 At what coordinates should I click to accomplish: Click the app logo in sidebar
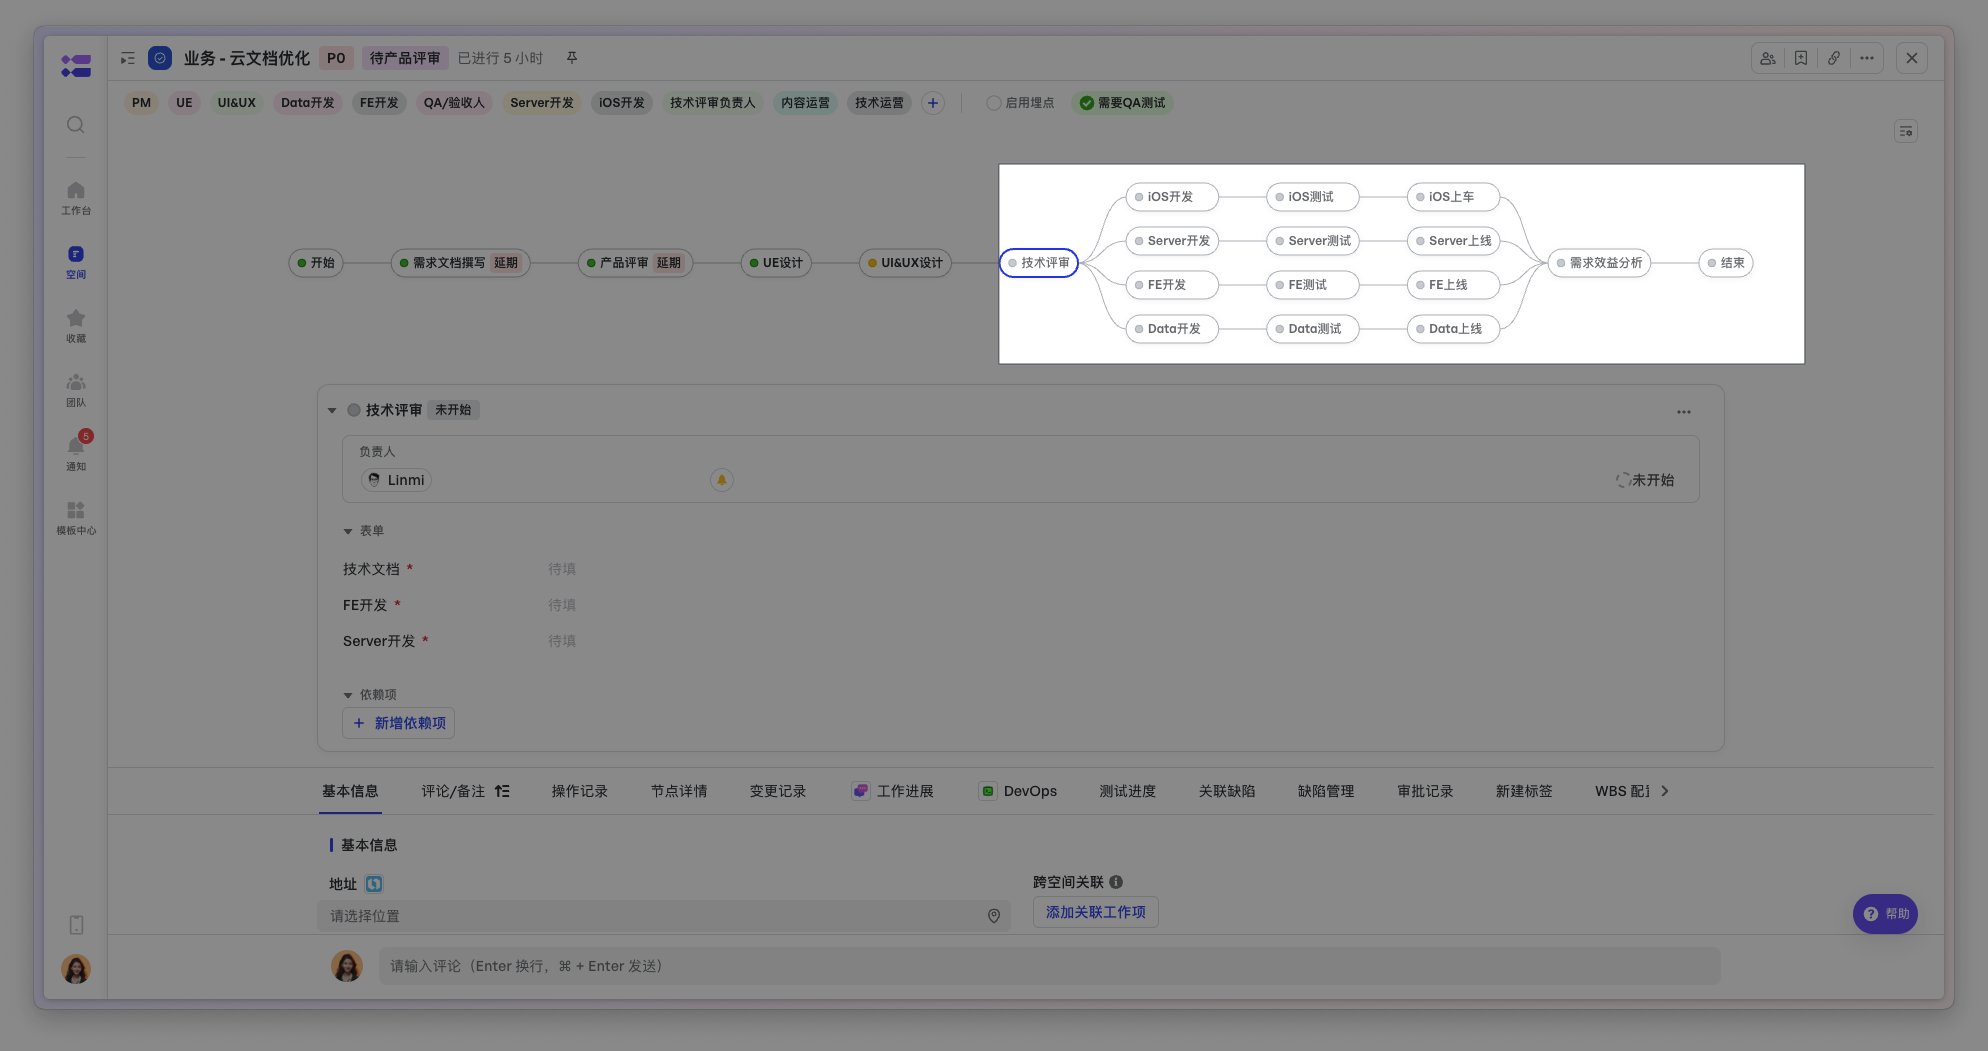tap(76, 66)
